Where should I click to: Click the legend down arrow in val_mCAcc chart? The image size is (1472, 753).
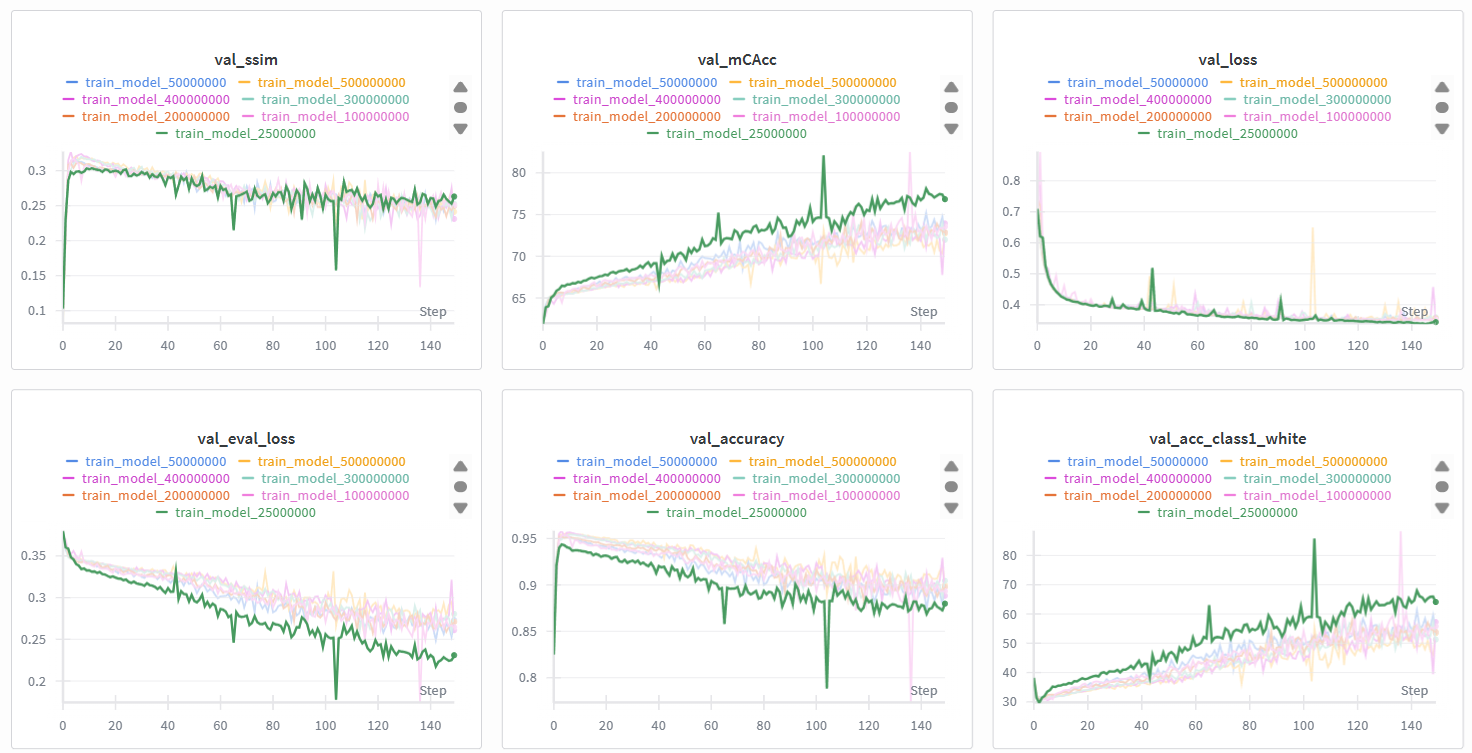click(x=951, y=128)
